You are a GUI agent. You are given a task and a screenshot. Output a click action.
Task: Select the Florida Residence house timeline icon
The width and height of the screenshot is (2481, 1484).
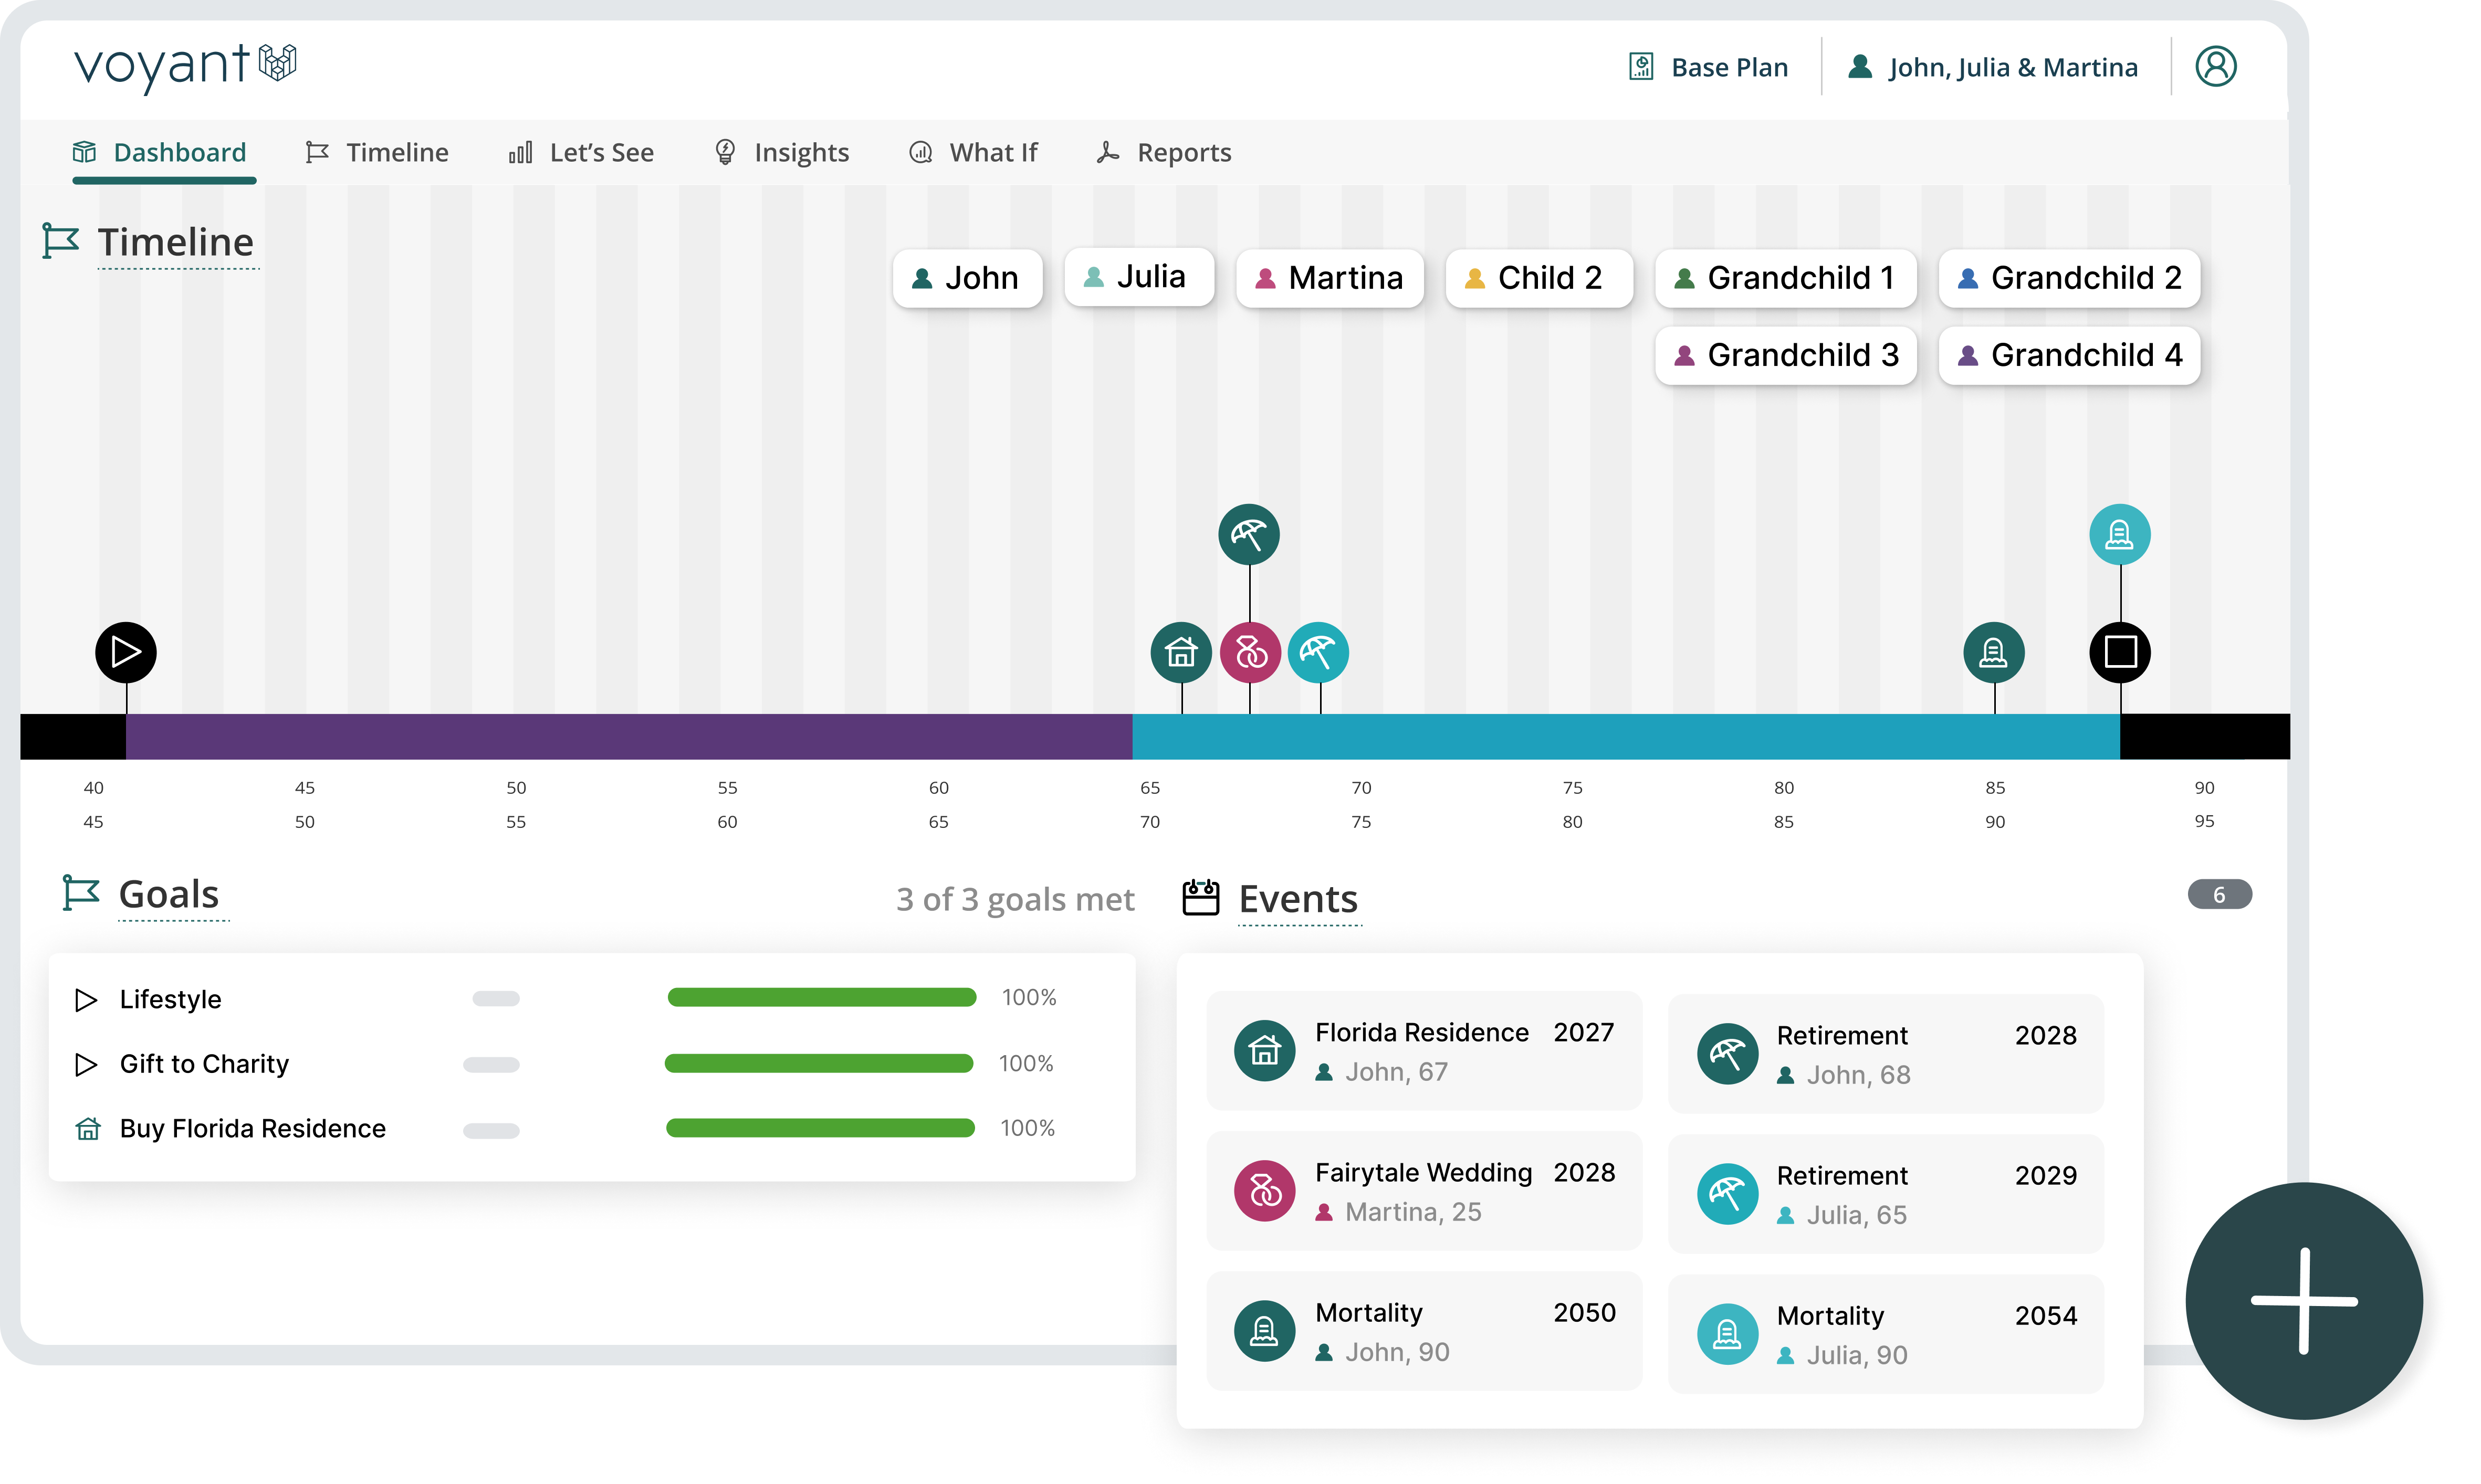click(x=1180, y=652)
